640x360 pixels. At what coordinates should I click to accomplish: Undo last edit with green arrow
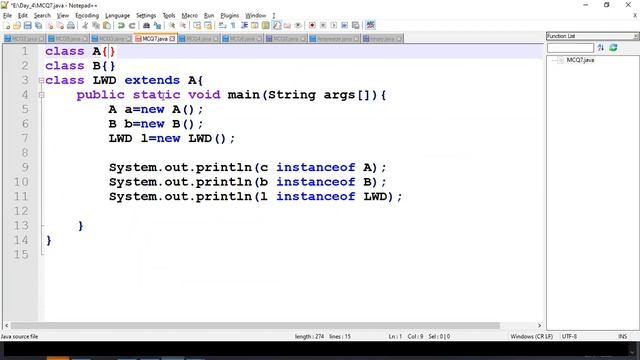coord(121,25)
